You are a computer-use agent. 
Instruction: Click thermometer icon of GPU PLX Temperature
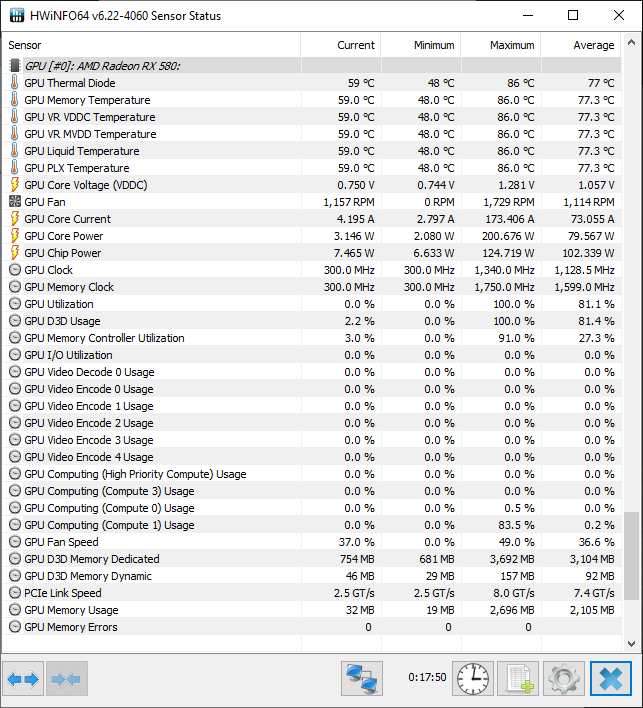point(15,168)
